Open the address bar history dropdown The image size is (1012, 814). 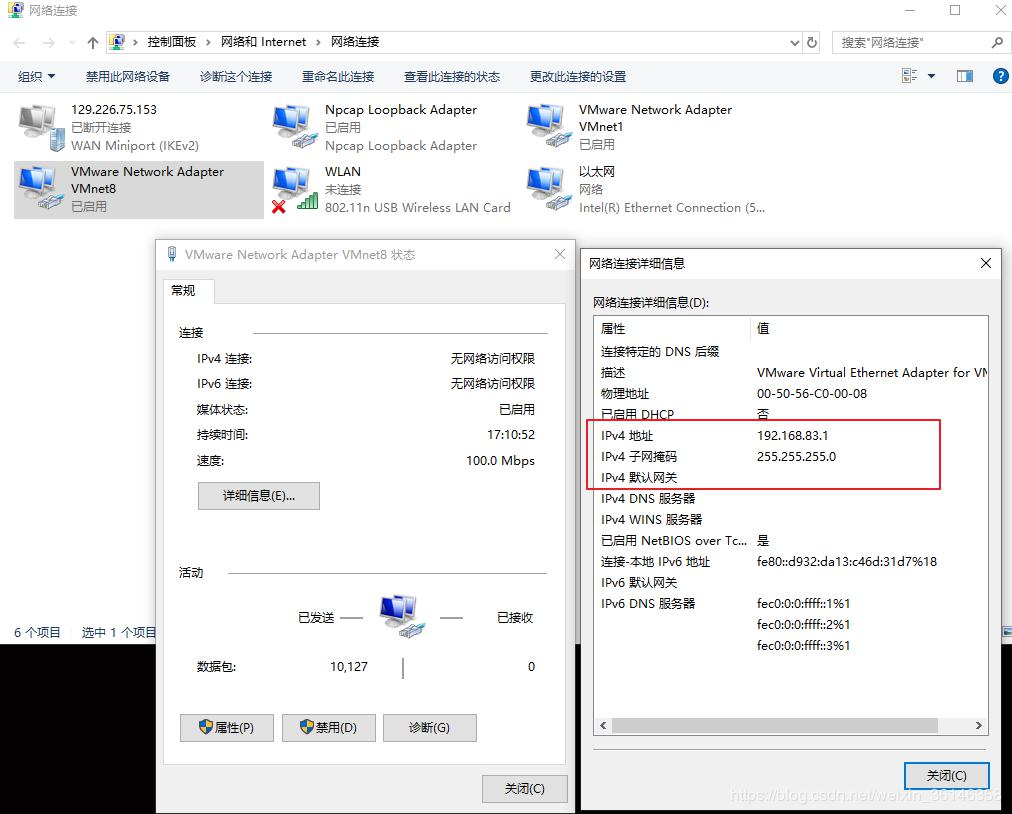(x=794, y=43)
